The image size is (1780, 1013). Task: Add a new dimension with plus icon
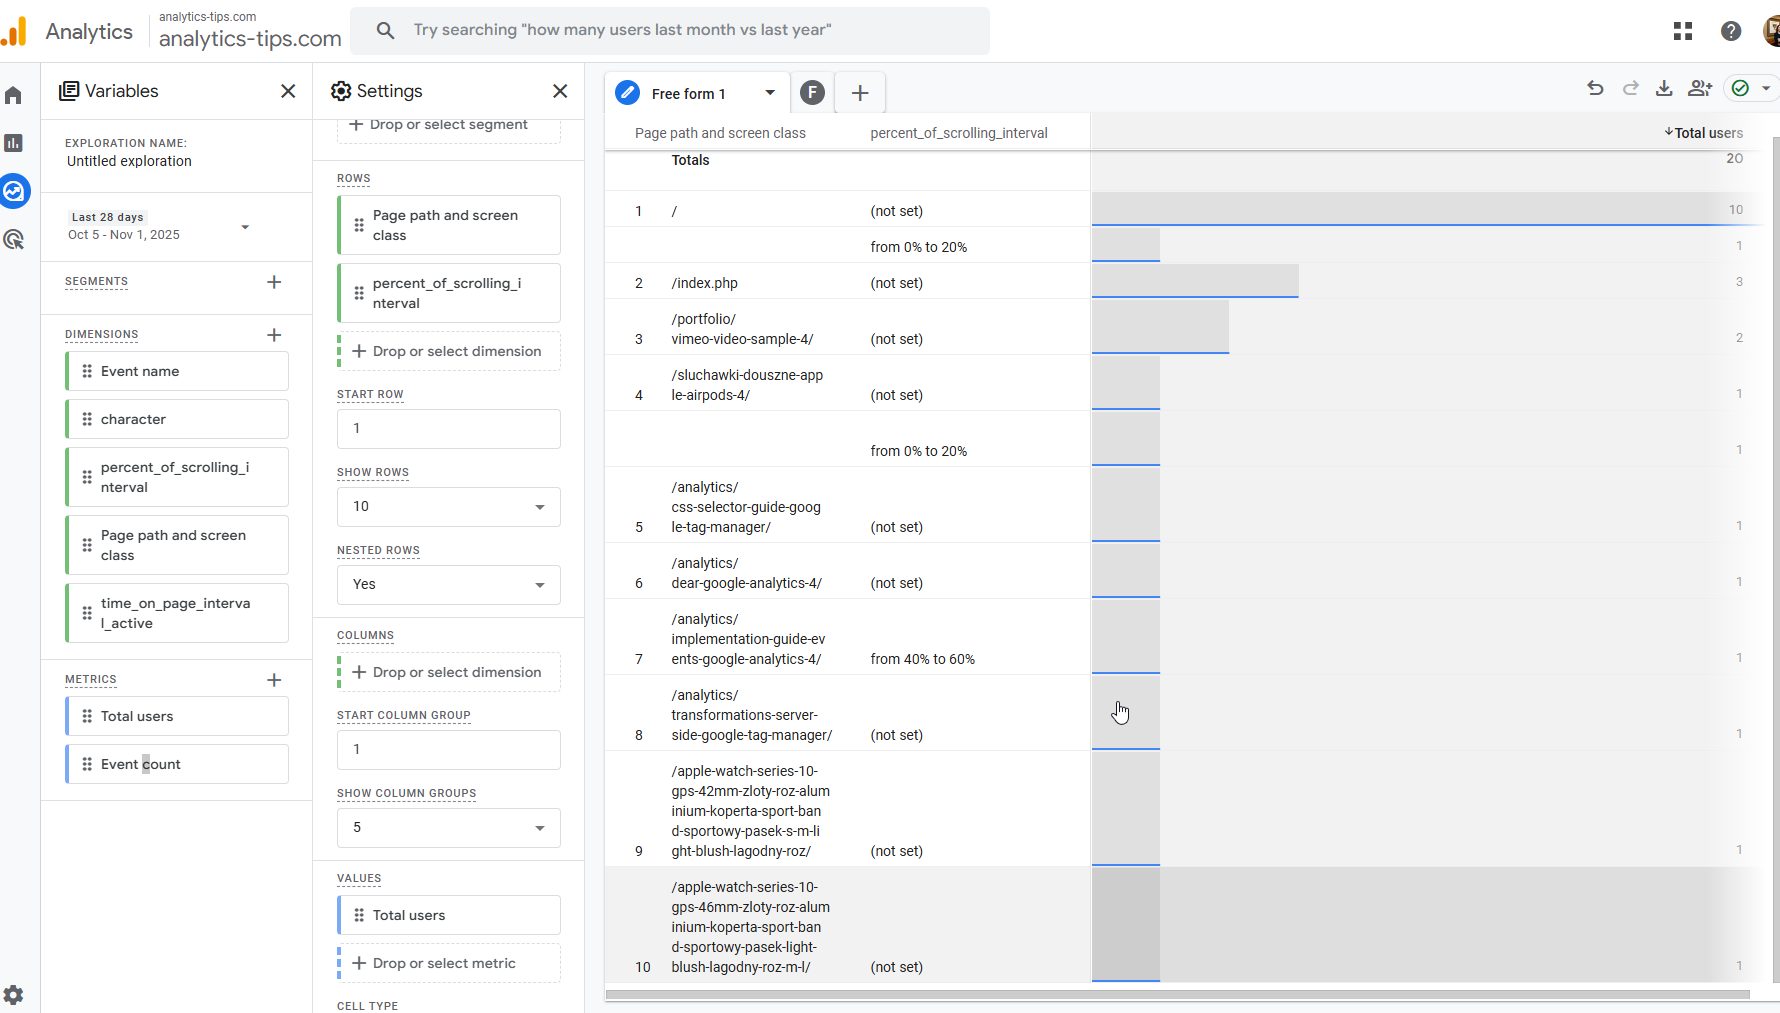[274, 335]
